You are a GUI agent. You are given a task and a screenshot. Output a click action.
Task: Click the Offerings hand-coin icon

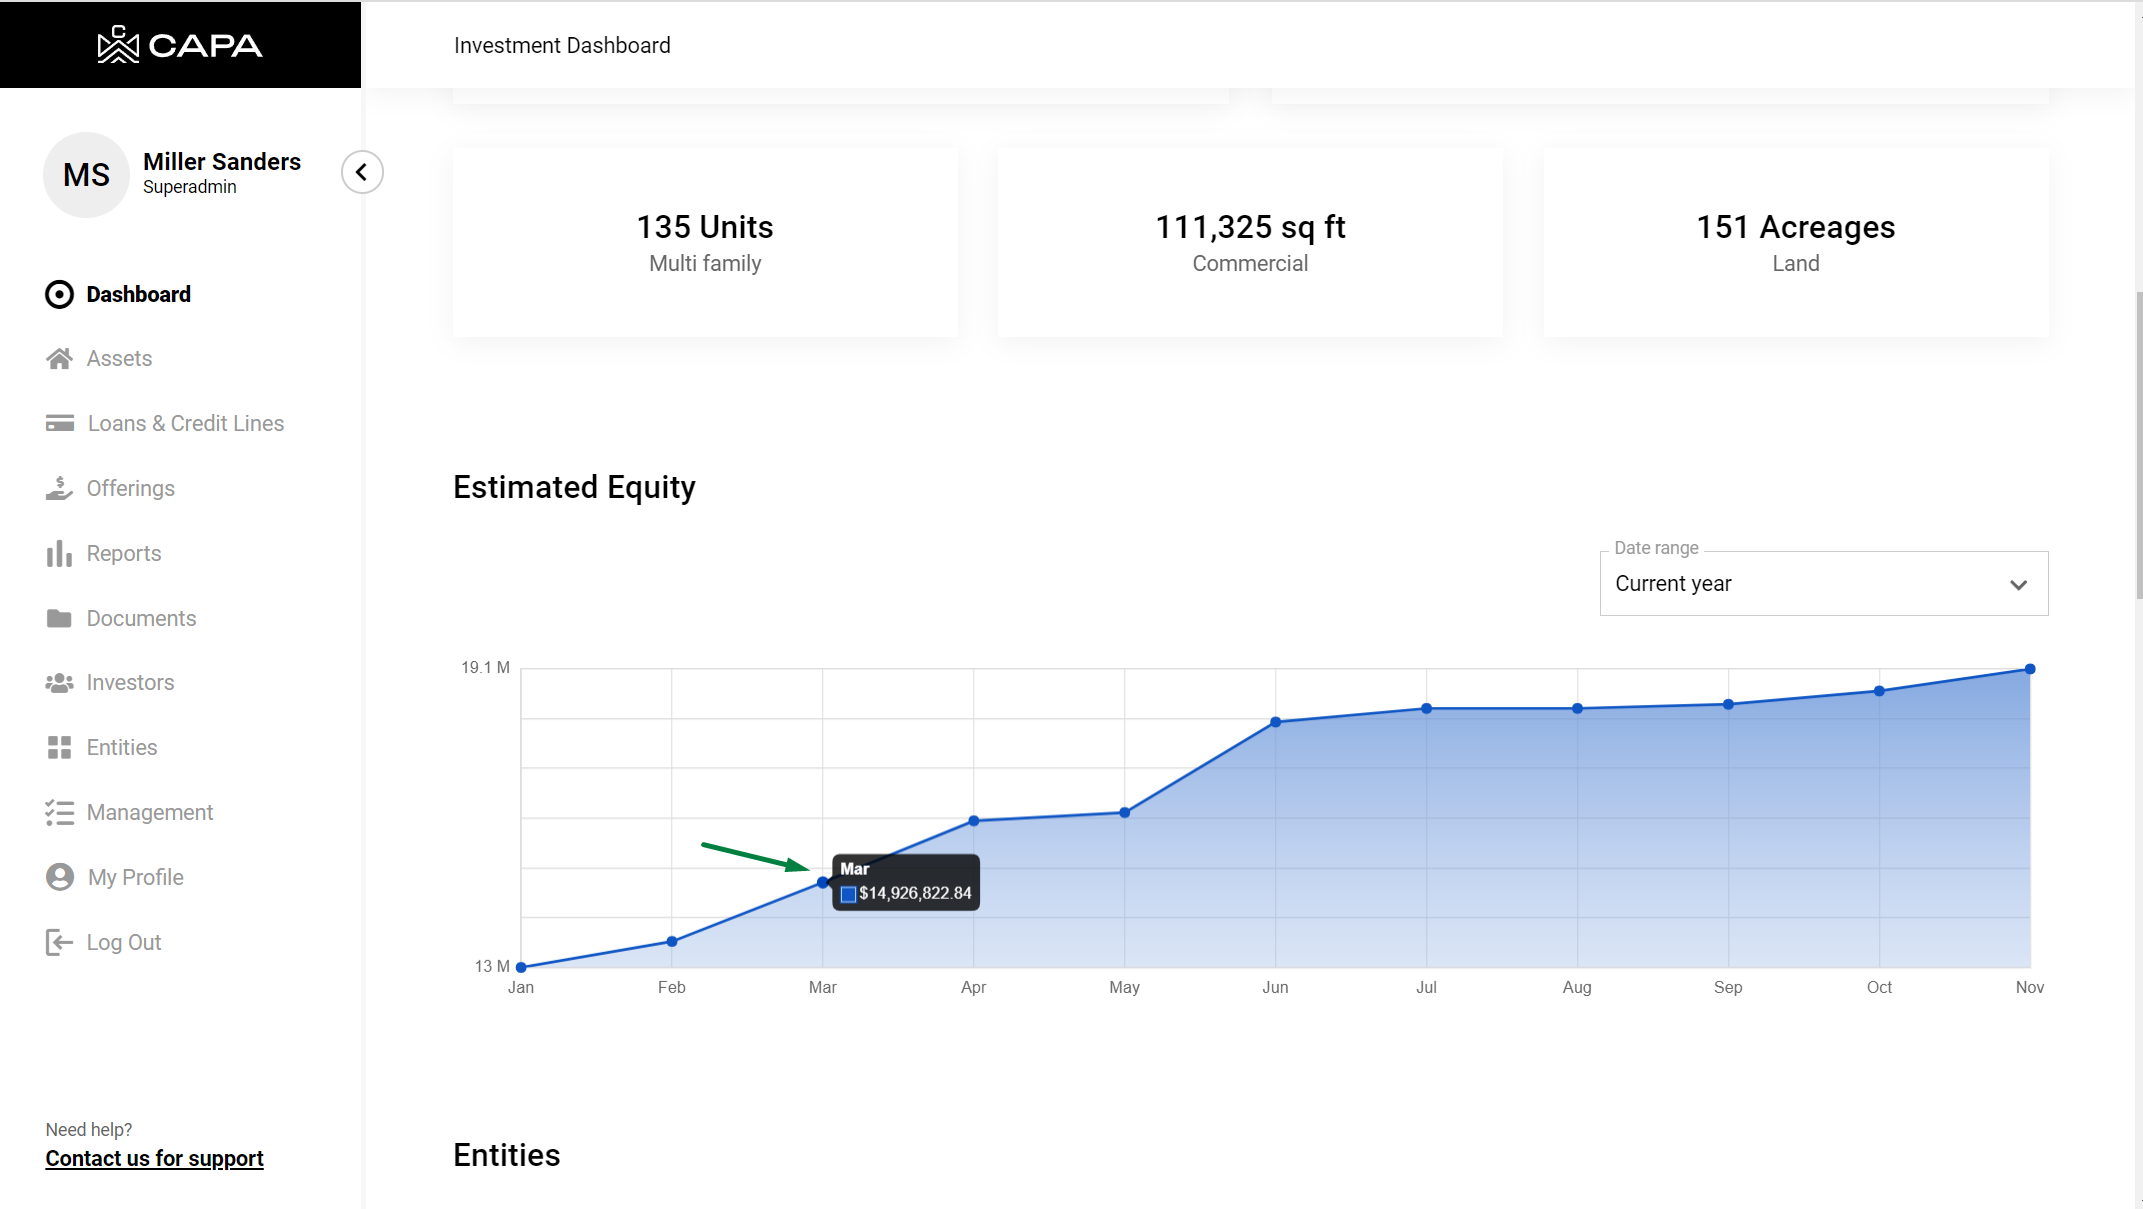(x=59, y=488)
